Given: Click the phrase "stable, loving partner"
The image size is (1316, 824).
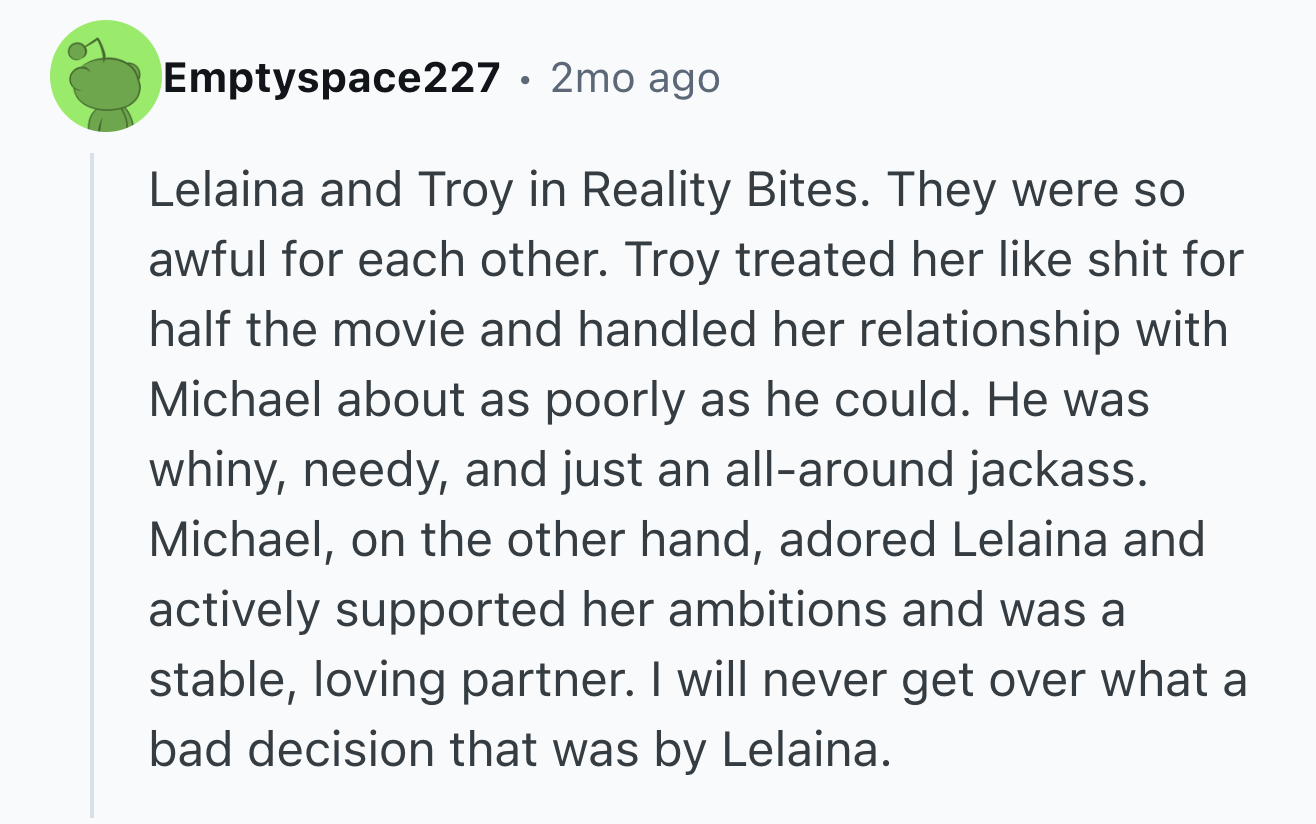Looking at the screenshot, I should 385,681.
